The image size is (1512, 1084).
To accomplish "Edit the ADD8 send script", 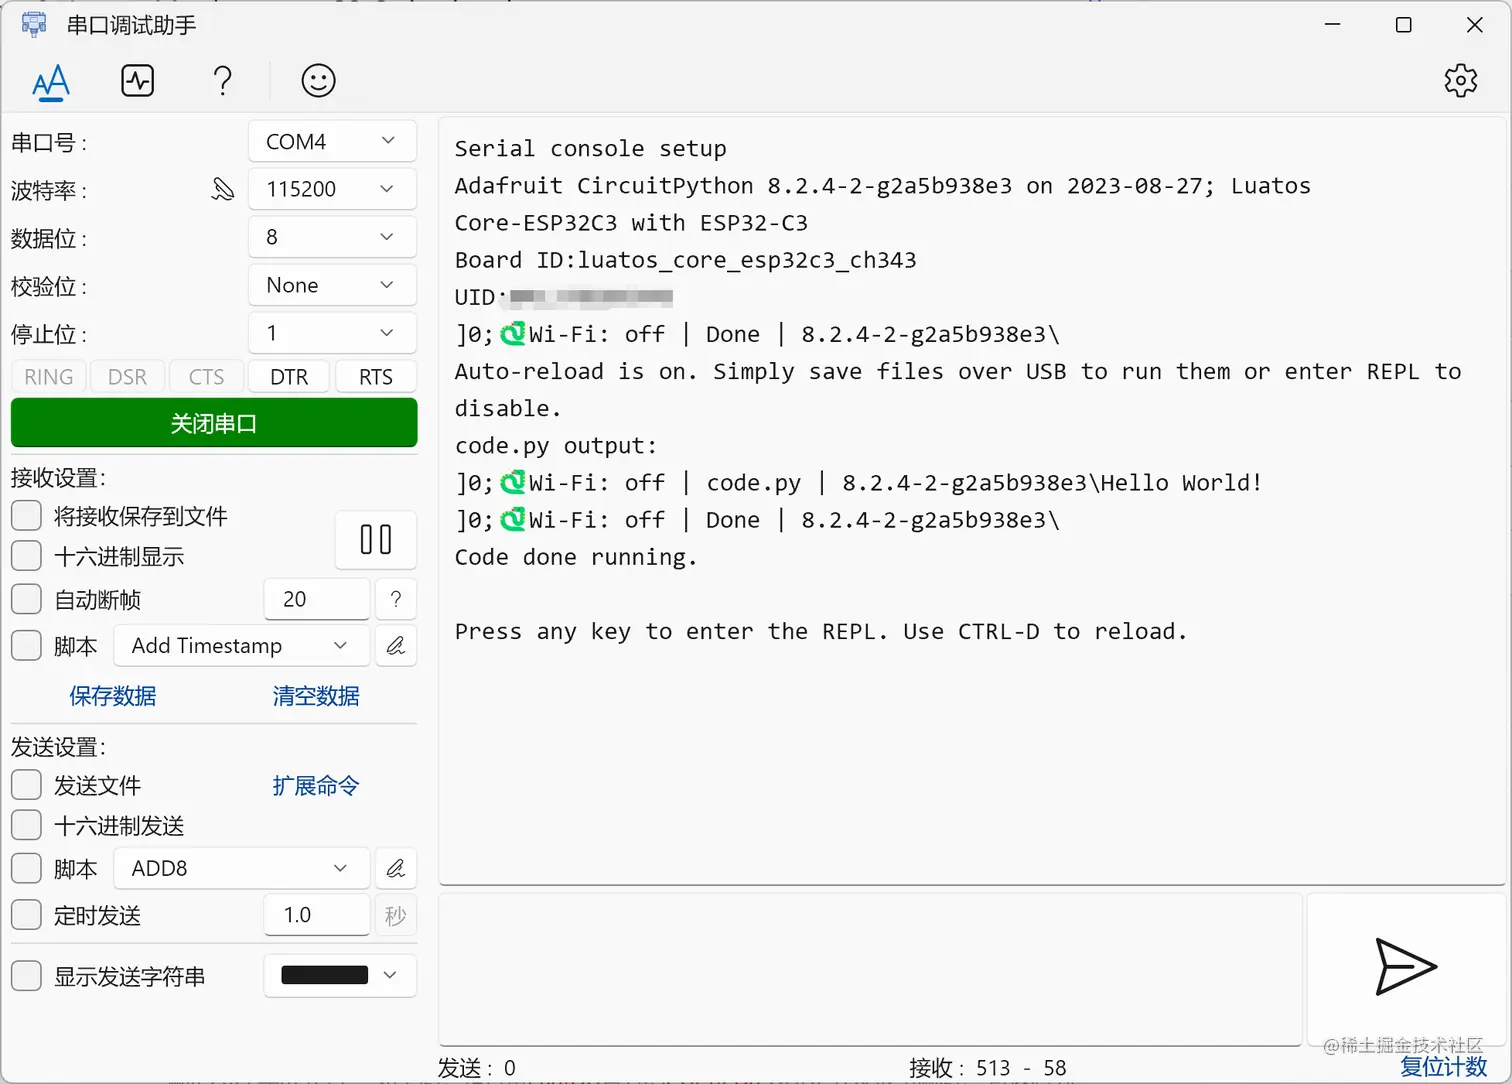I will [x=396, y=868].
